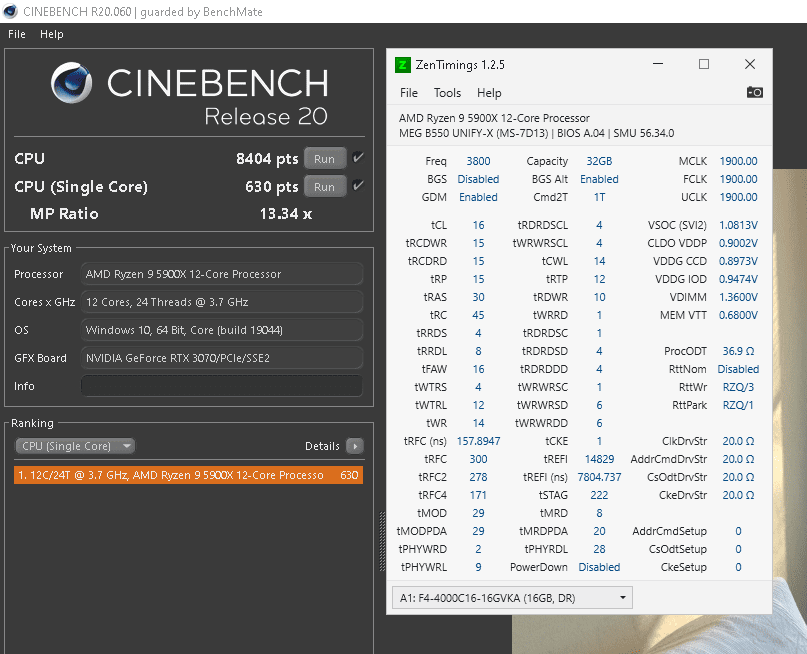Viewport: 807px width, 654px height.
Task: Close the ZenTimings window
Action: click(750, 64)
